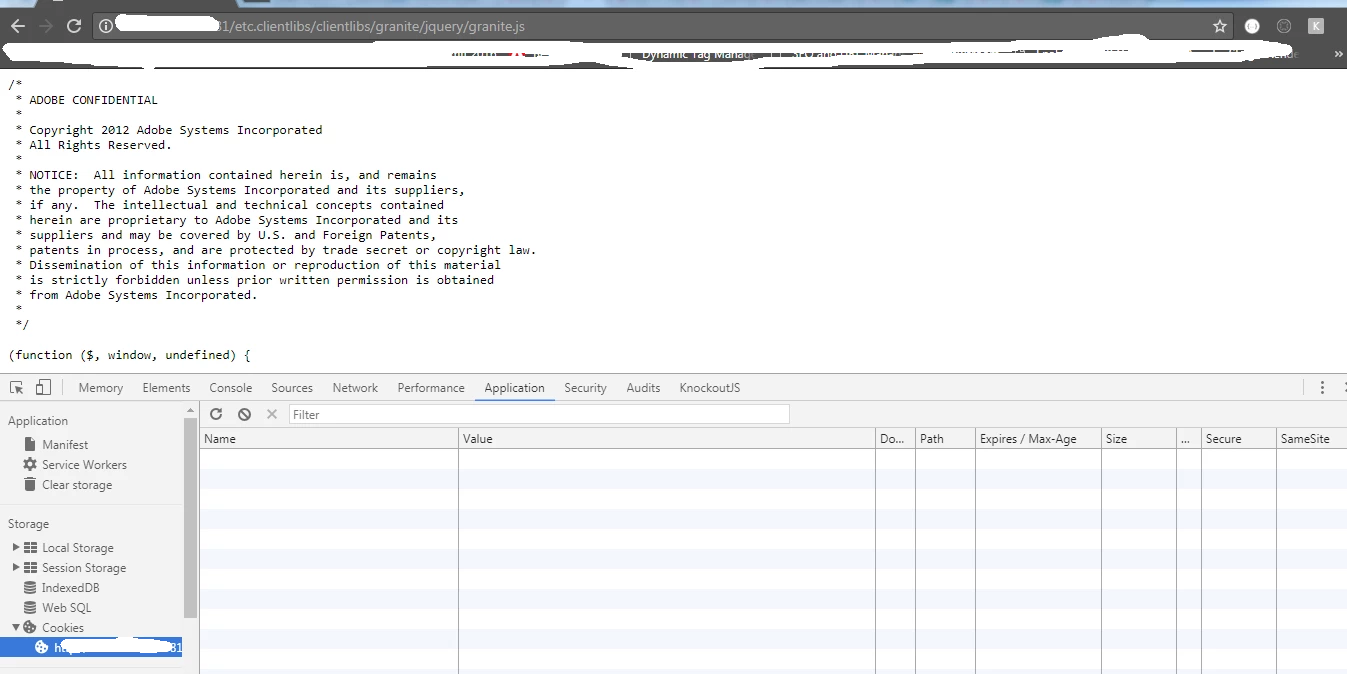The image size is (1347, 674).
Task: Click the site information icon in address bar
Action: point(105,27)
